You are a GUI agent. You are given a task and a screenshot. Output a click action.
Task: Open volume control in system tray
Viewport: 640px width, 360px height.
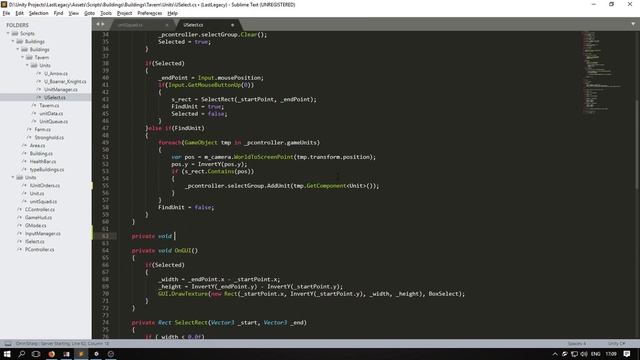pos(584,354)
